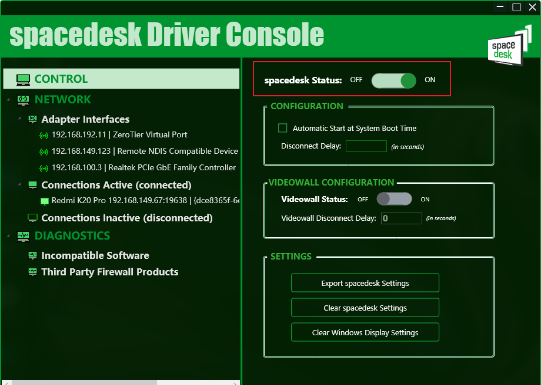This screenshot has width=541, height=385.
Task: Click the NETWORK section icon
Action: 23,100
